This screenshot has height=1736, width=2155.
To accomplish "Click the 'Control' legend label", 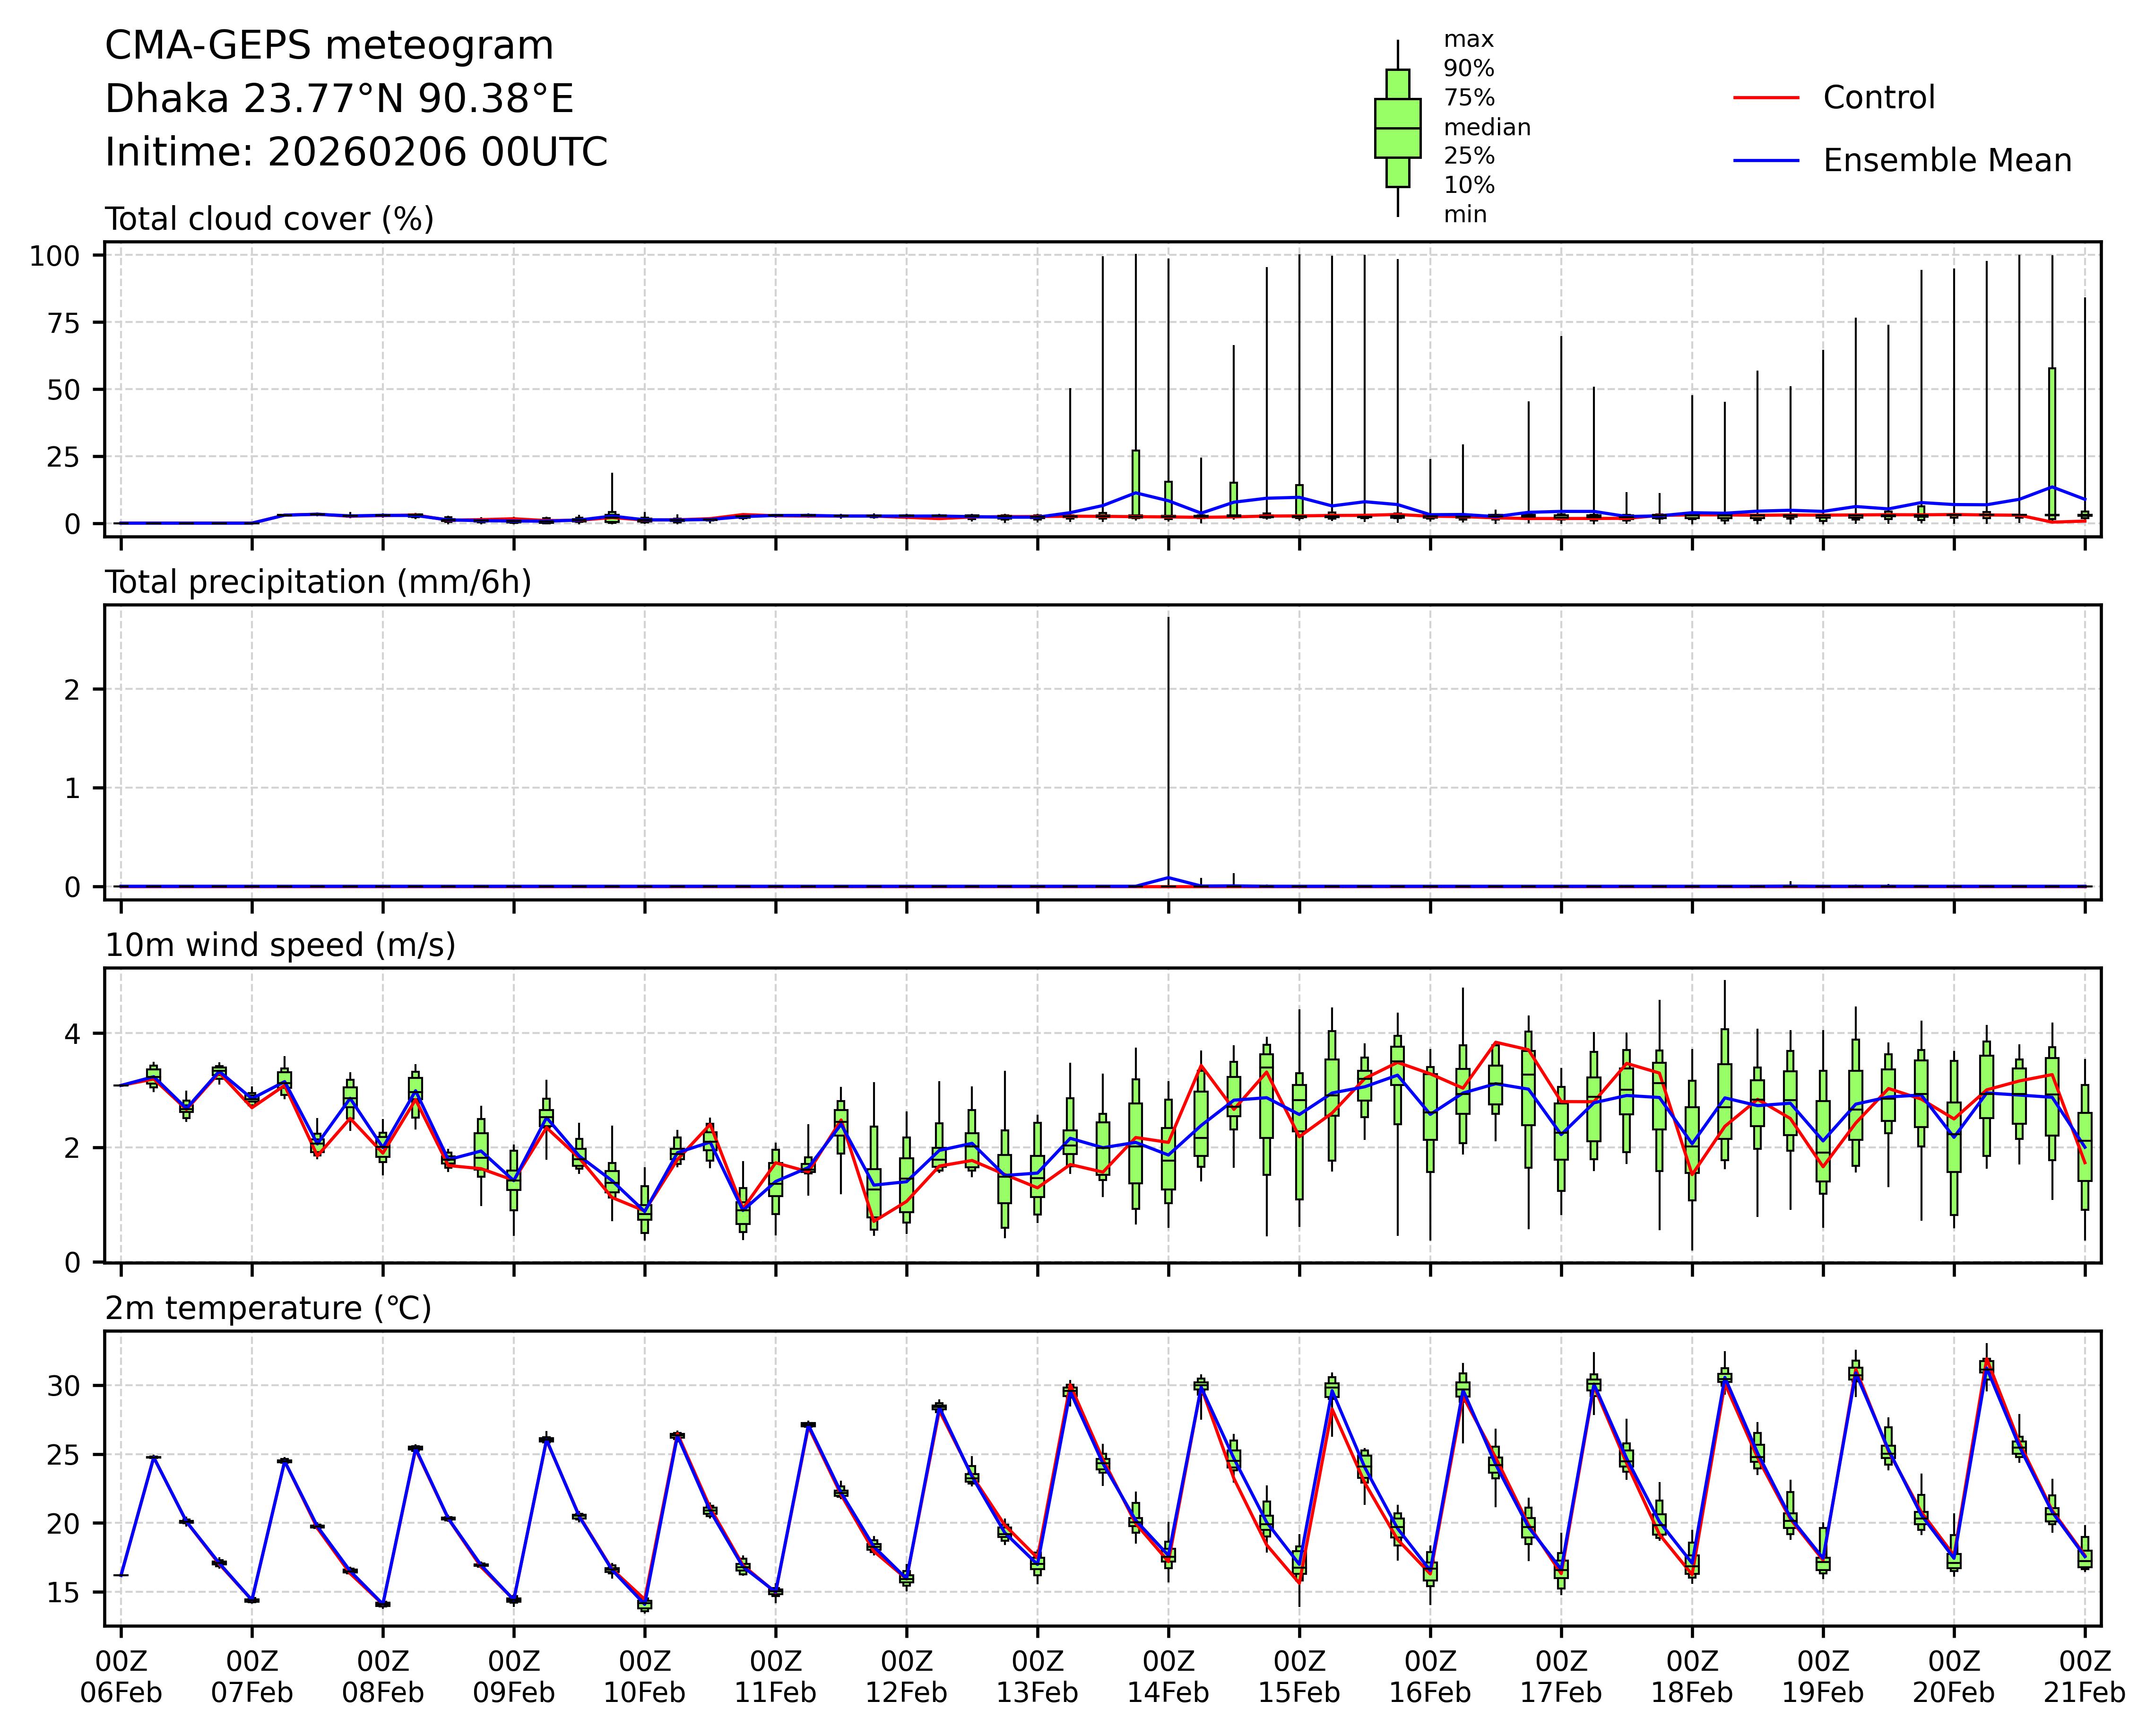I will 1878,98.
